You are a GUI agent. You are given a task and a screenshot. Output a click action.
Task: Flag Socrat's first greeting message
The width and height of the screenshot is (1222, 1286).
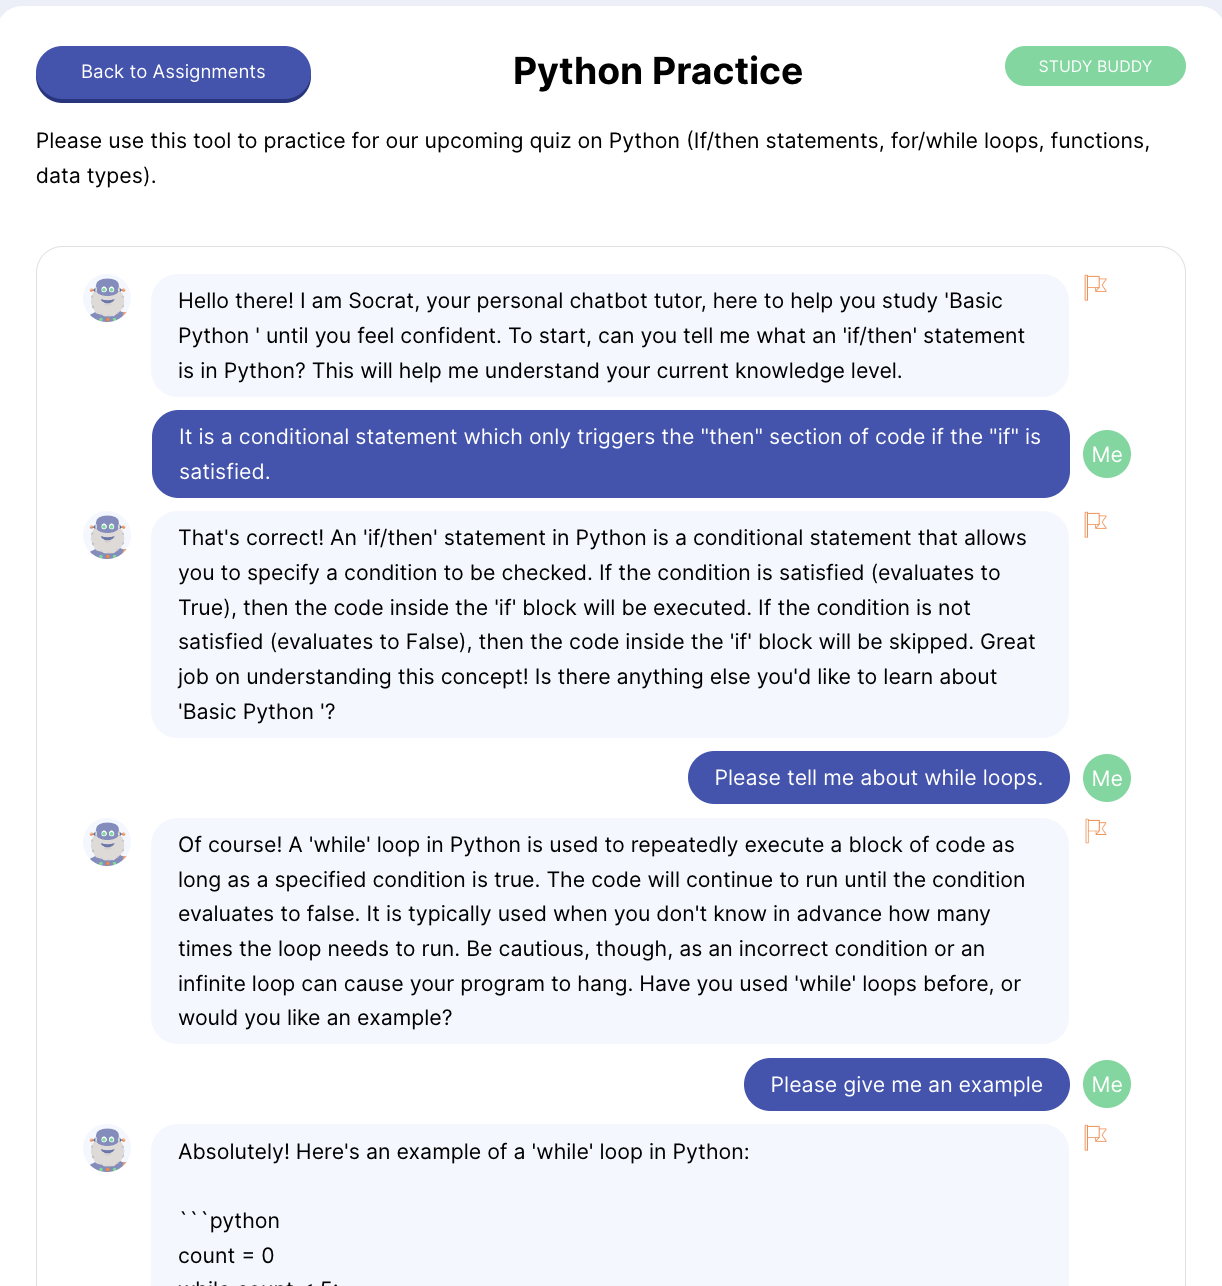click(1096, 288)
